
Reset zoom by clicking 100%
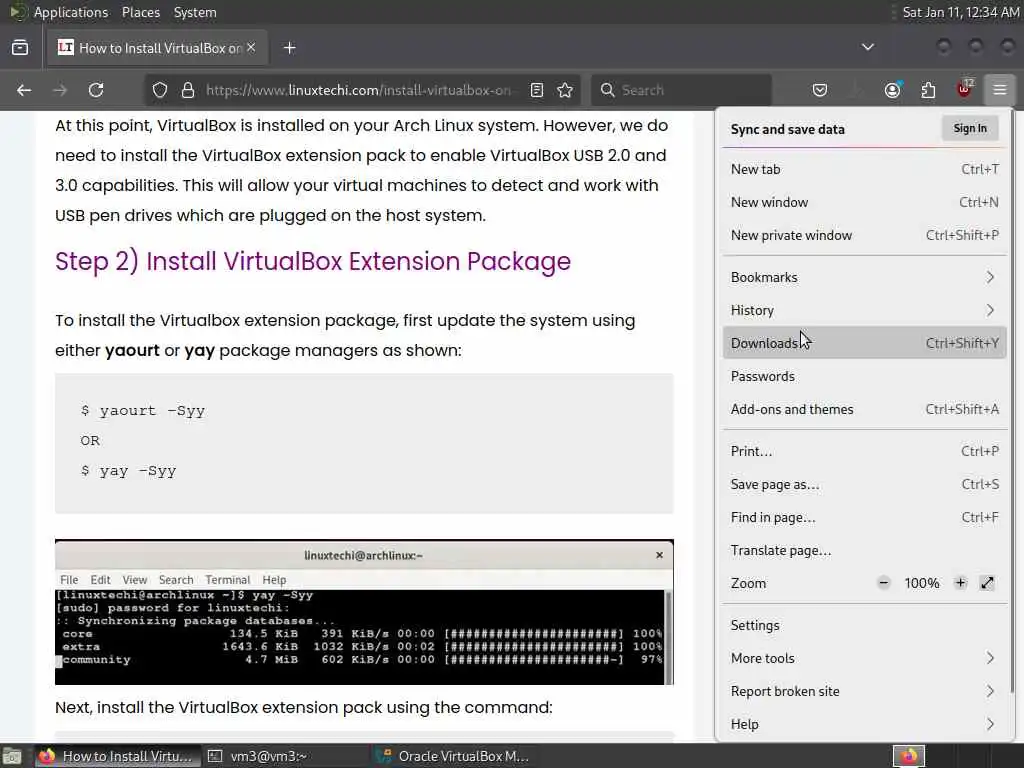pos(921,583)
